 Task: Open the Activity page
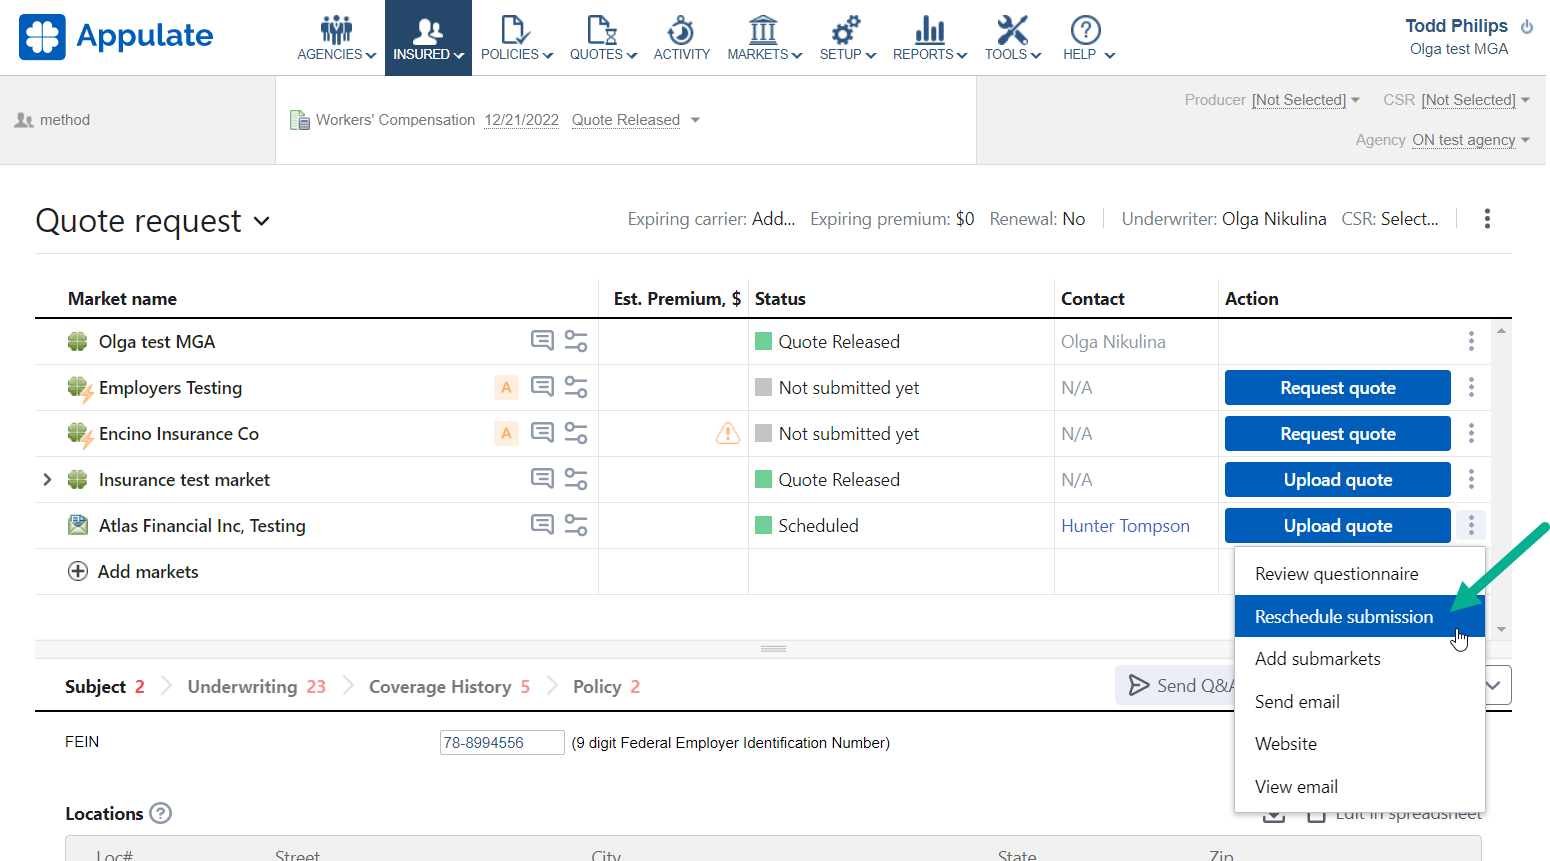point(682,38)
